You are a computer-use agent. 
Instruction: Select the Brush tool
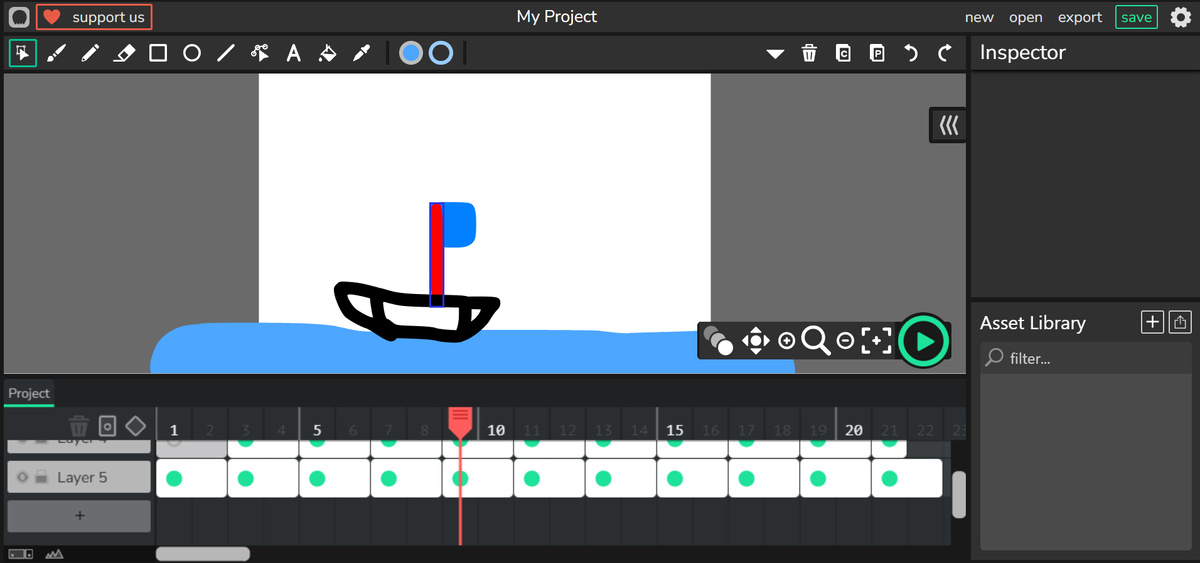point(56,53)
